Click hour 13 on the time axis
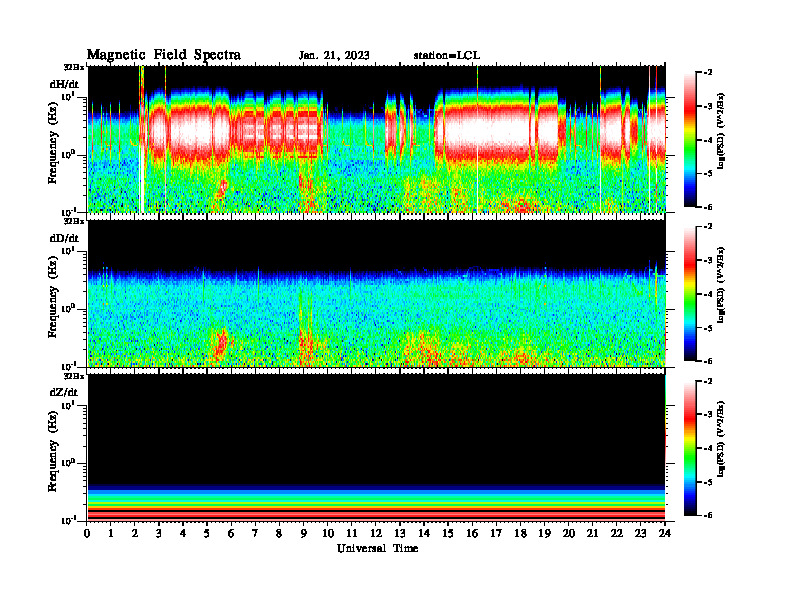The width and height of the screenshot is (792, 612). (x=400, y=533)
